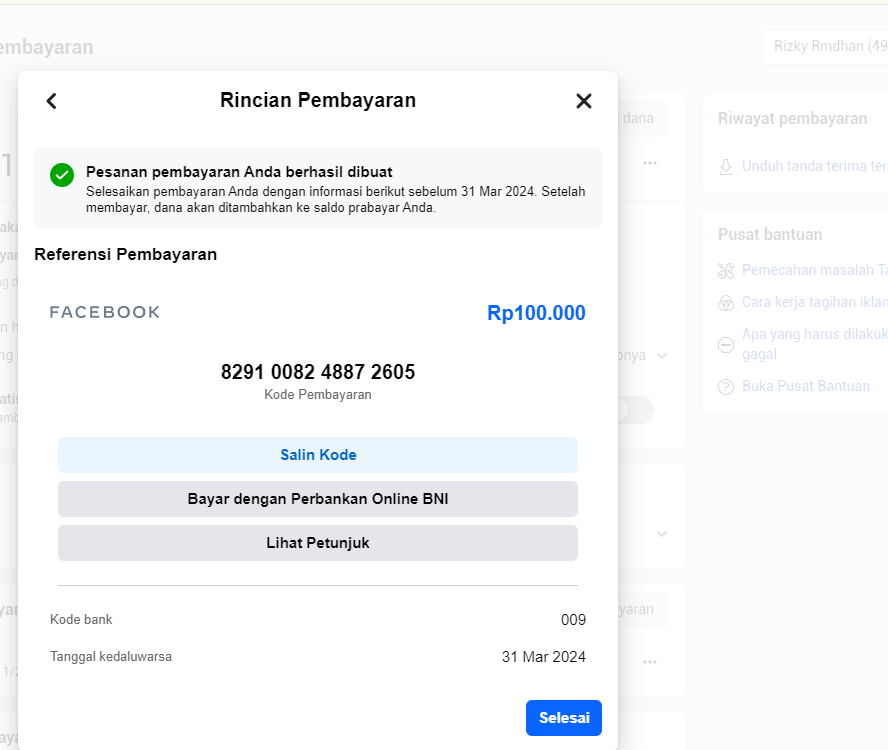
Task: Click Unduh tanda terima link in background
Action: point(815,166)
